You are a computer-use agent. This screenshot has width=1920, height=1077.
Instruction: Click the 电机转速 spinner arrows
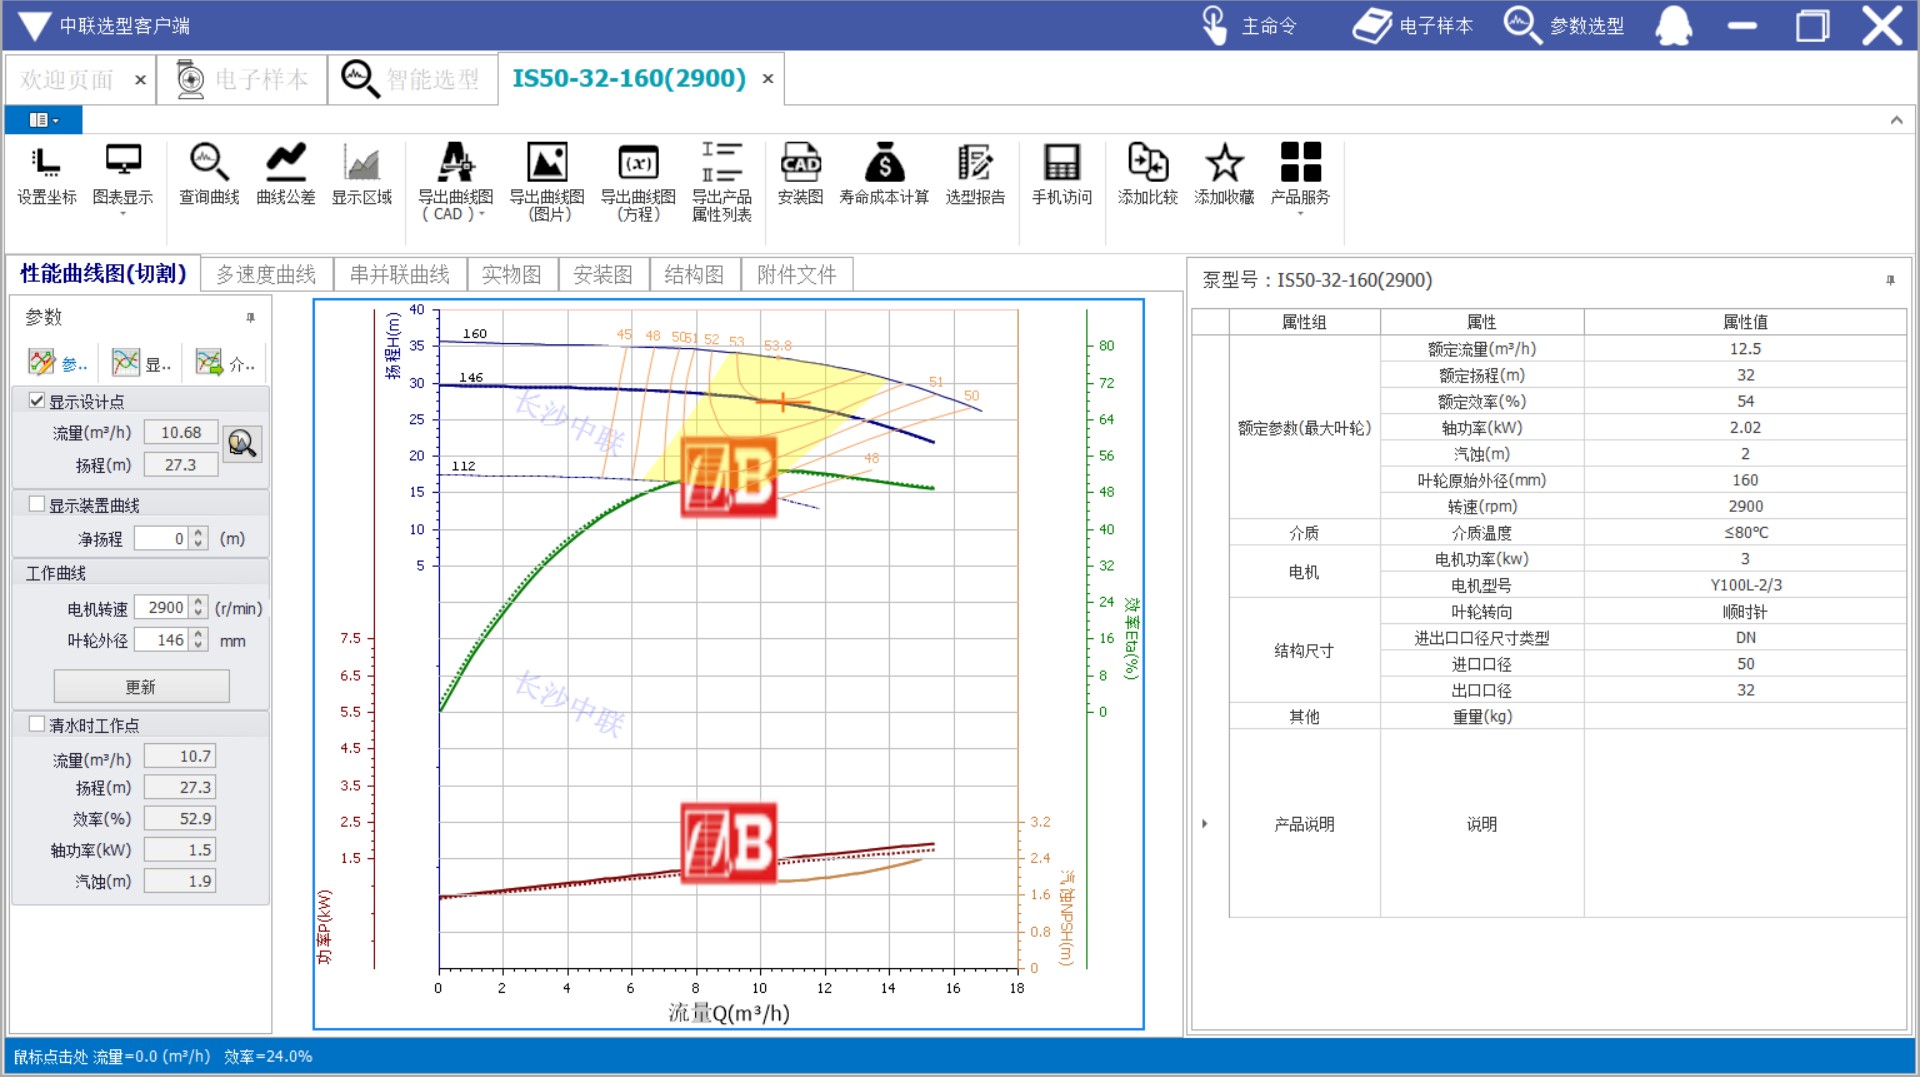pyautogui.click(x=199, y=607)
